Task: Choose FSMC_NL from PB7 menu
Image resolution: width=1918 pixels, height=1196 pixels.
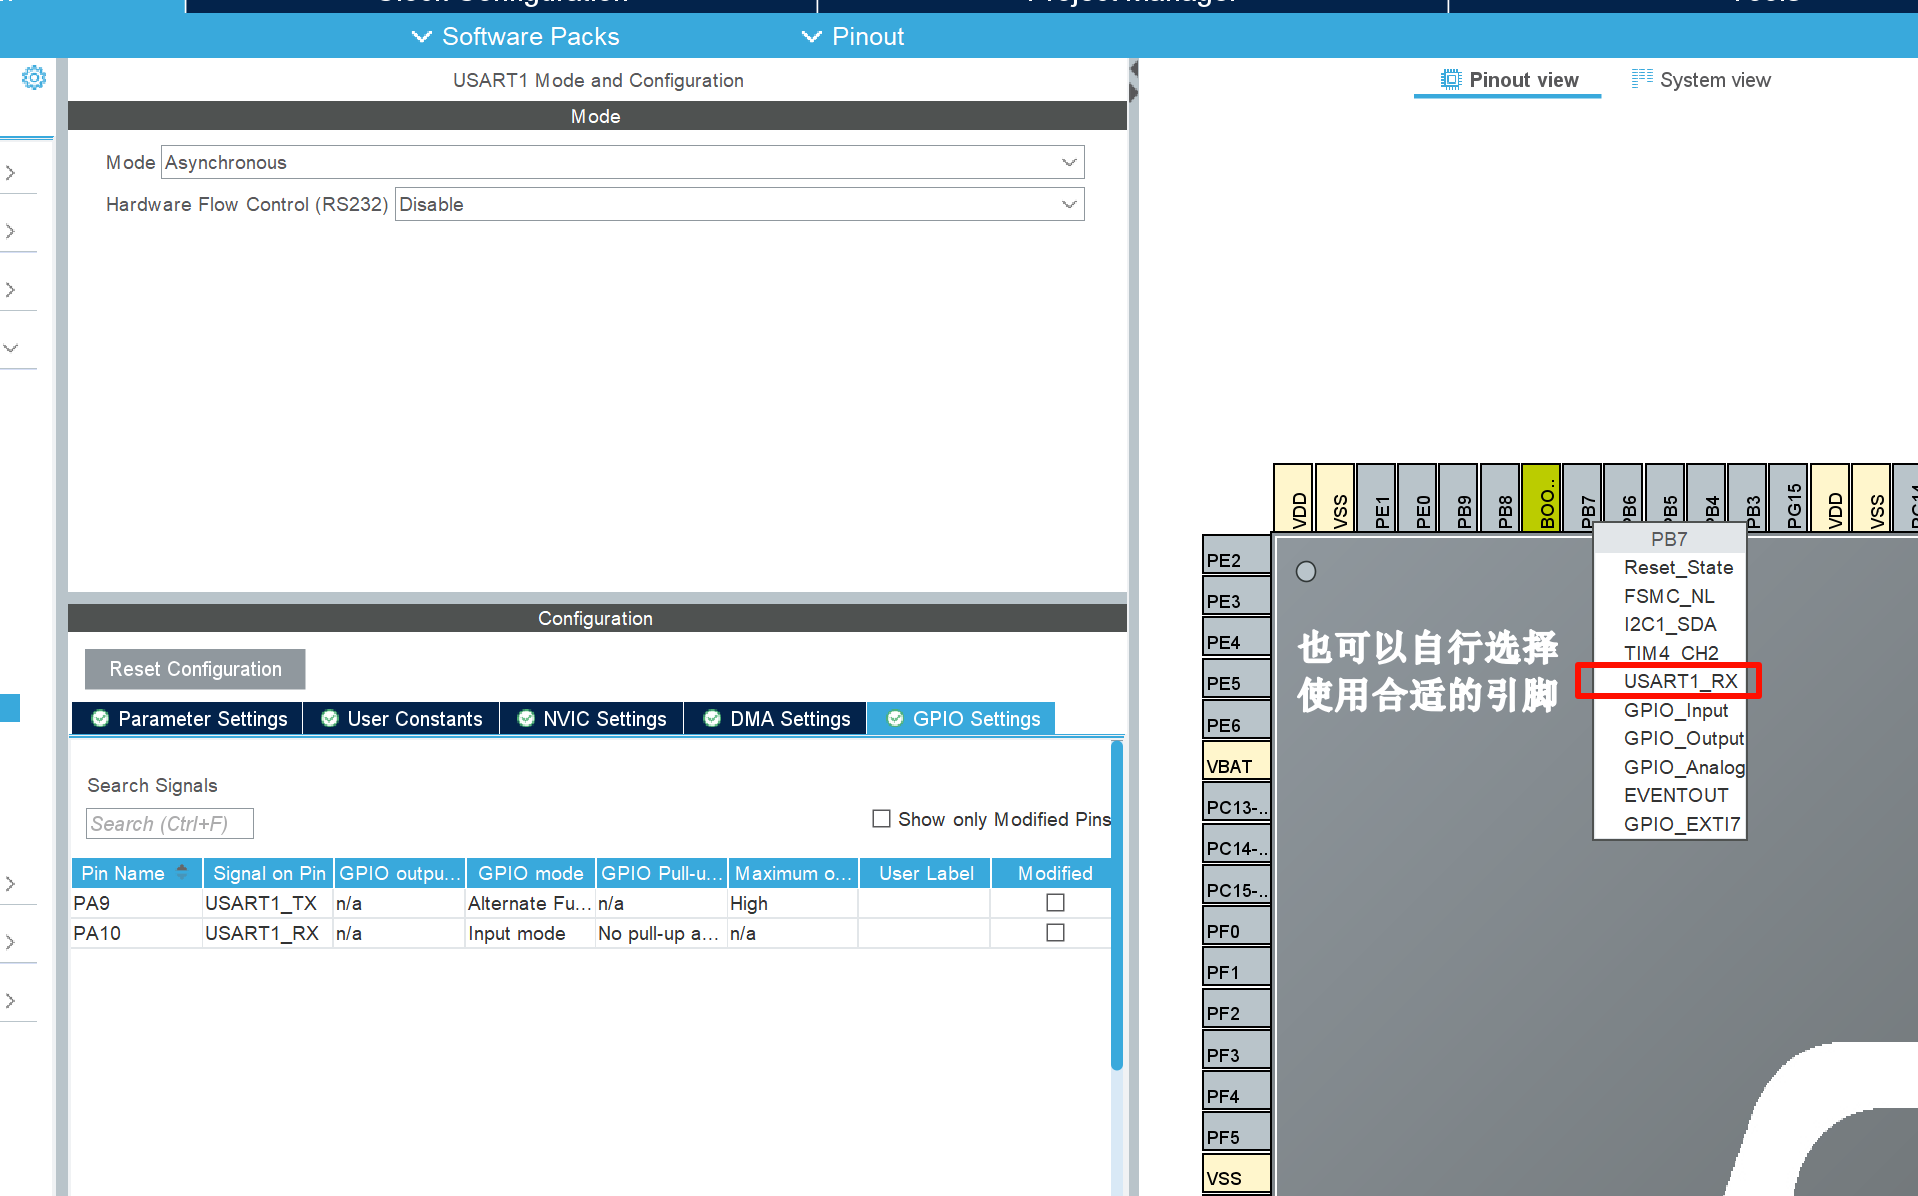Action: 1669,596
